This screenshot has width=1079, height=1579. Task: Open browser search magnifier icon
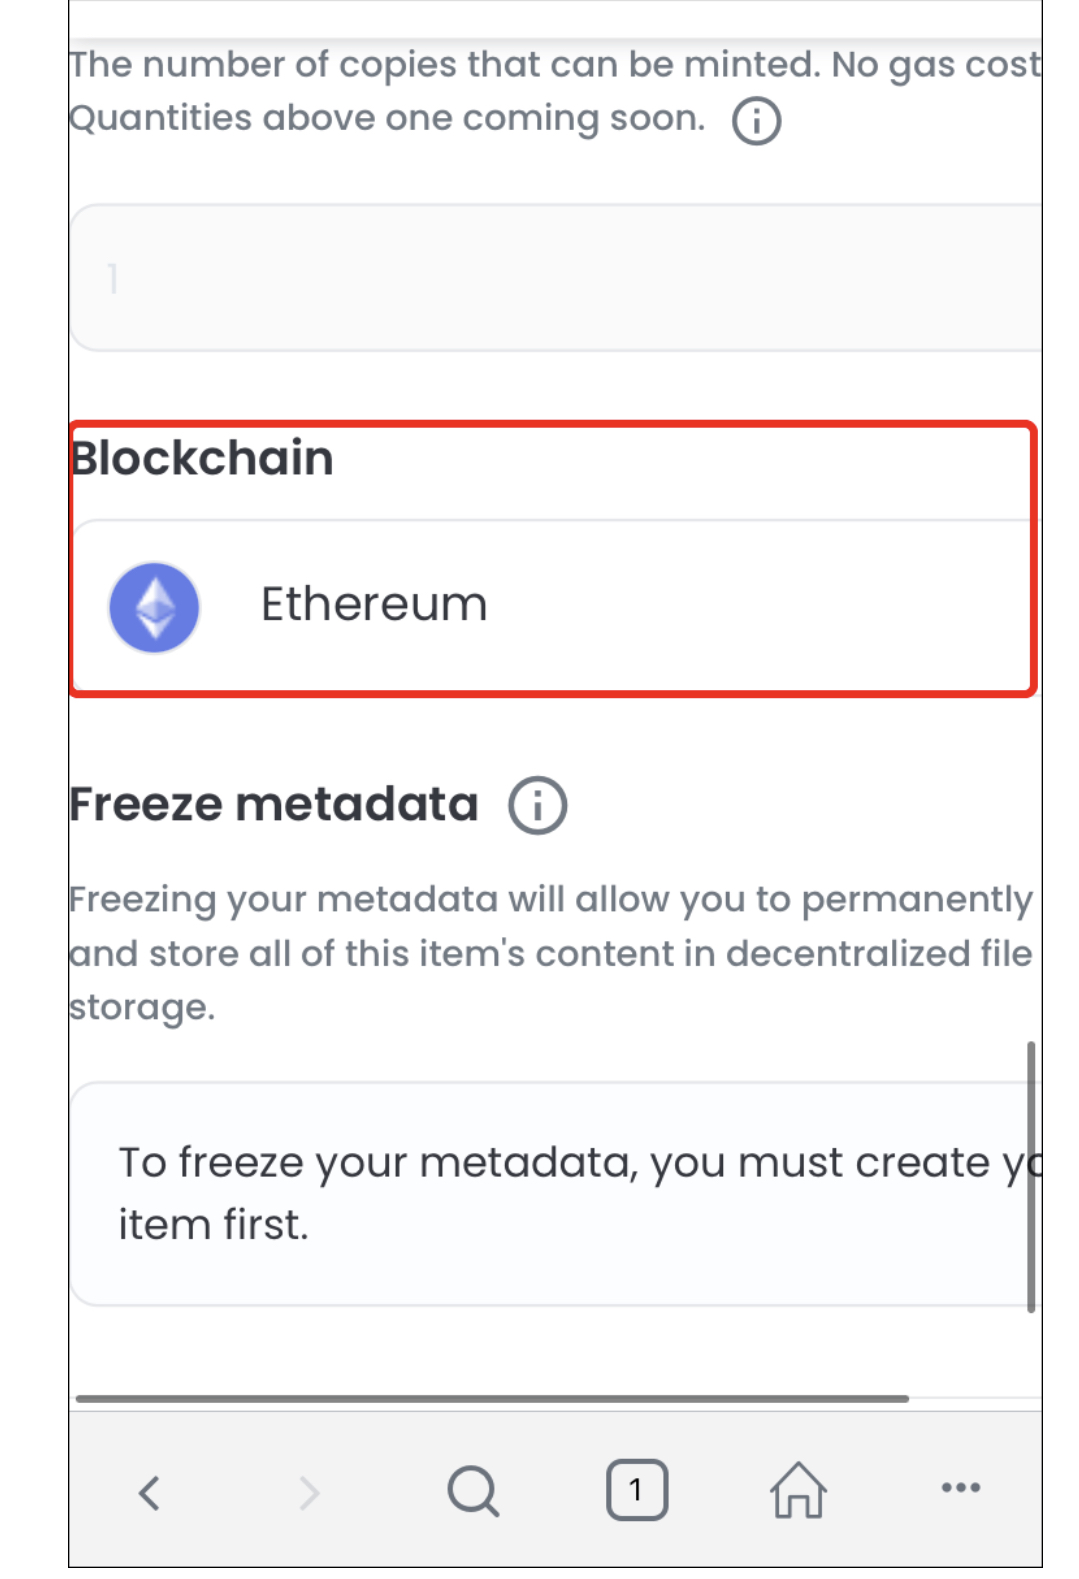point(473,1491)
